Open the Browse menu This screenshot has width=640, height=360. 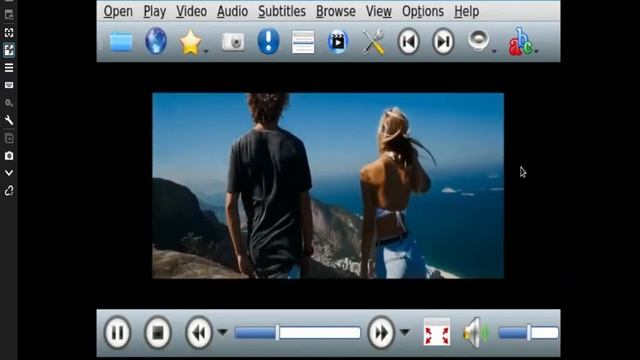coord(336,11)
